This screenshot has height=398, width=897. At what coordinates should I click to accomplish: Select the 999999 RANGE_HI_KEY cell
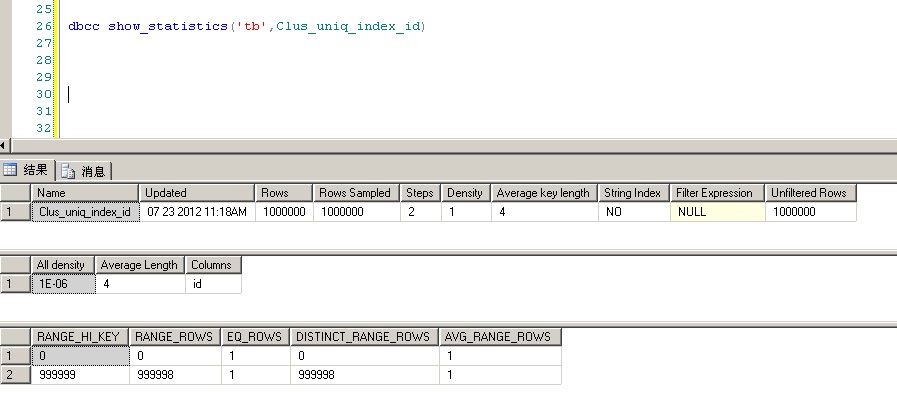[80, 375]
